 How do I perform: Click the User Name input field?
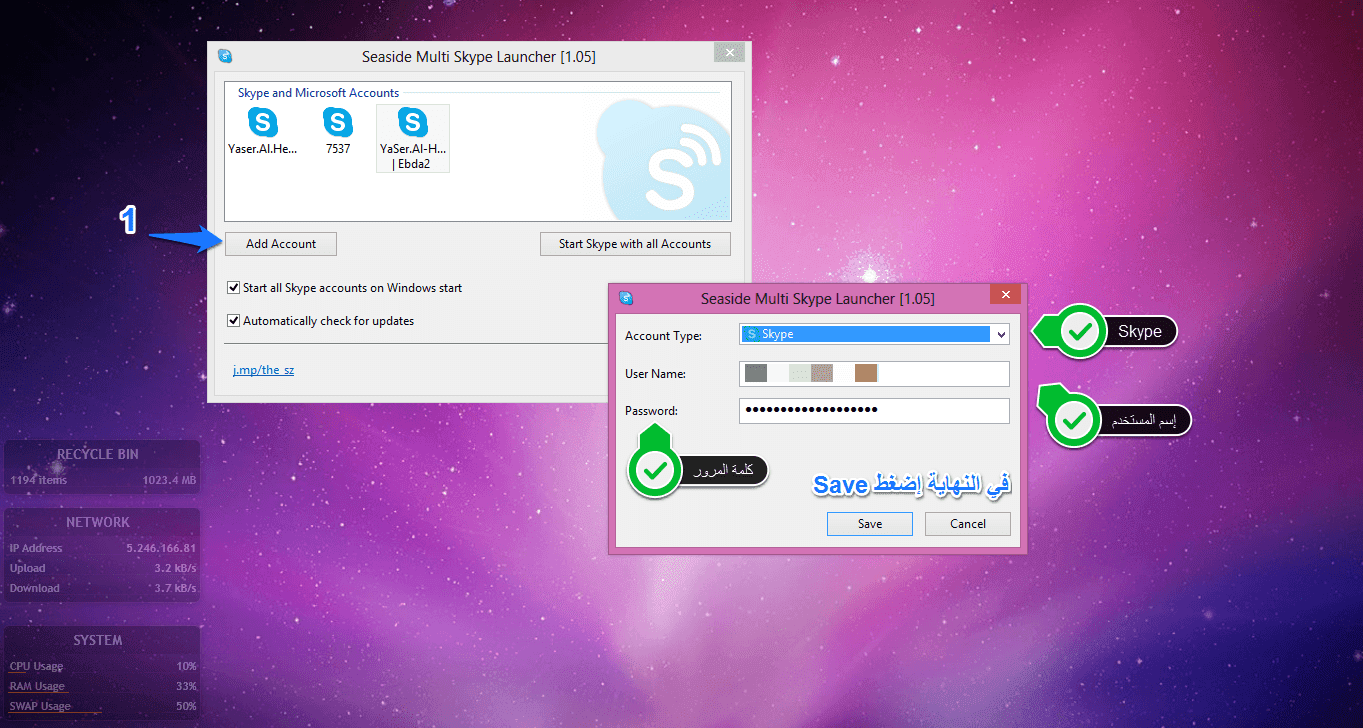click(874, 374)
